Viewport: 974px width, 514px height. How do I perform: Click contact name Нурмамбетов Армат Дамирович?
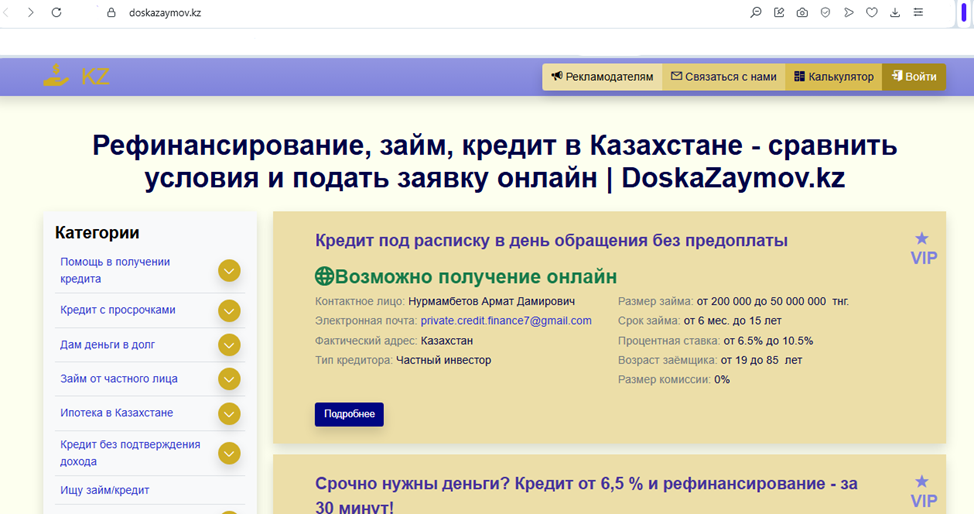click(491, 301)
